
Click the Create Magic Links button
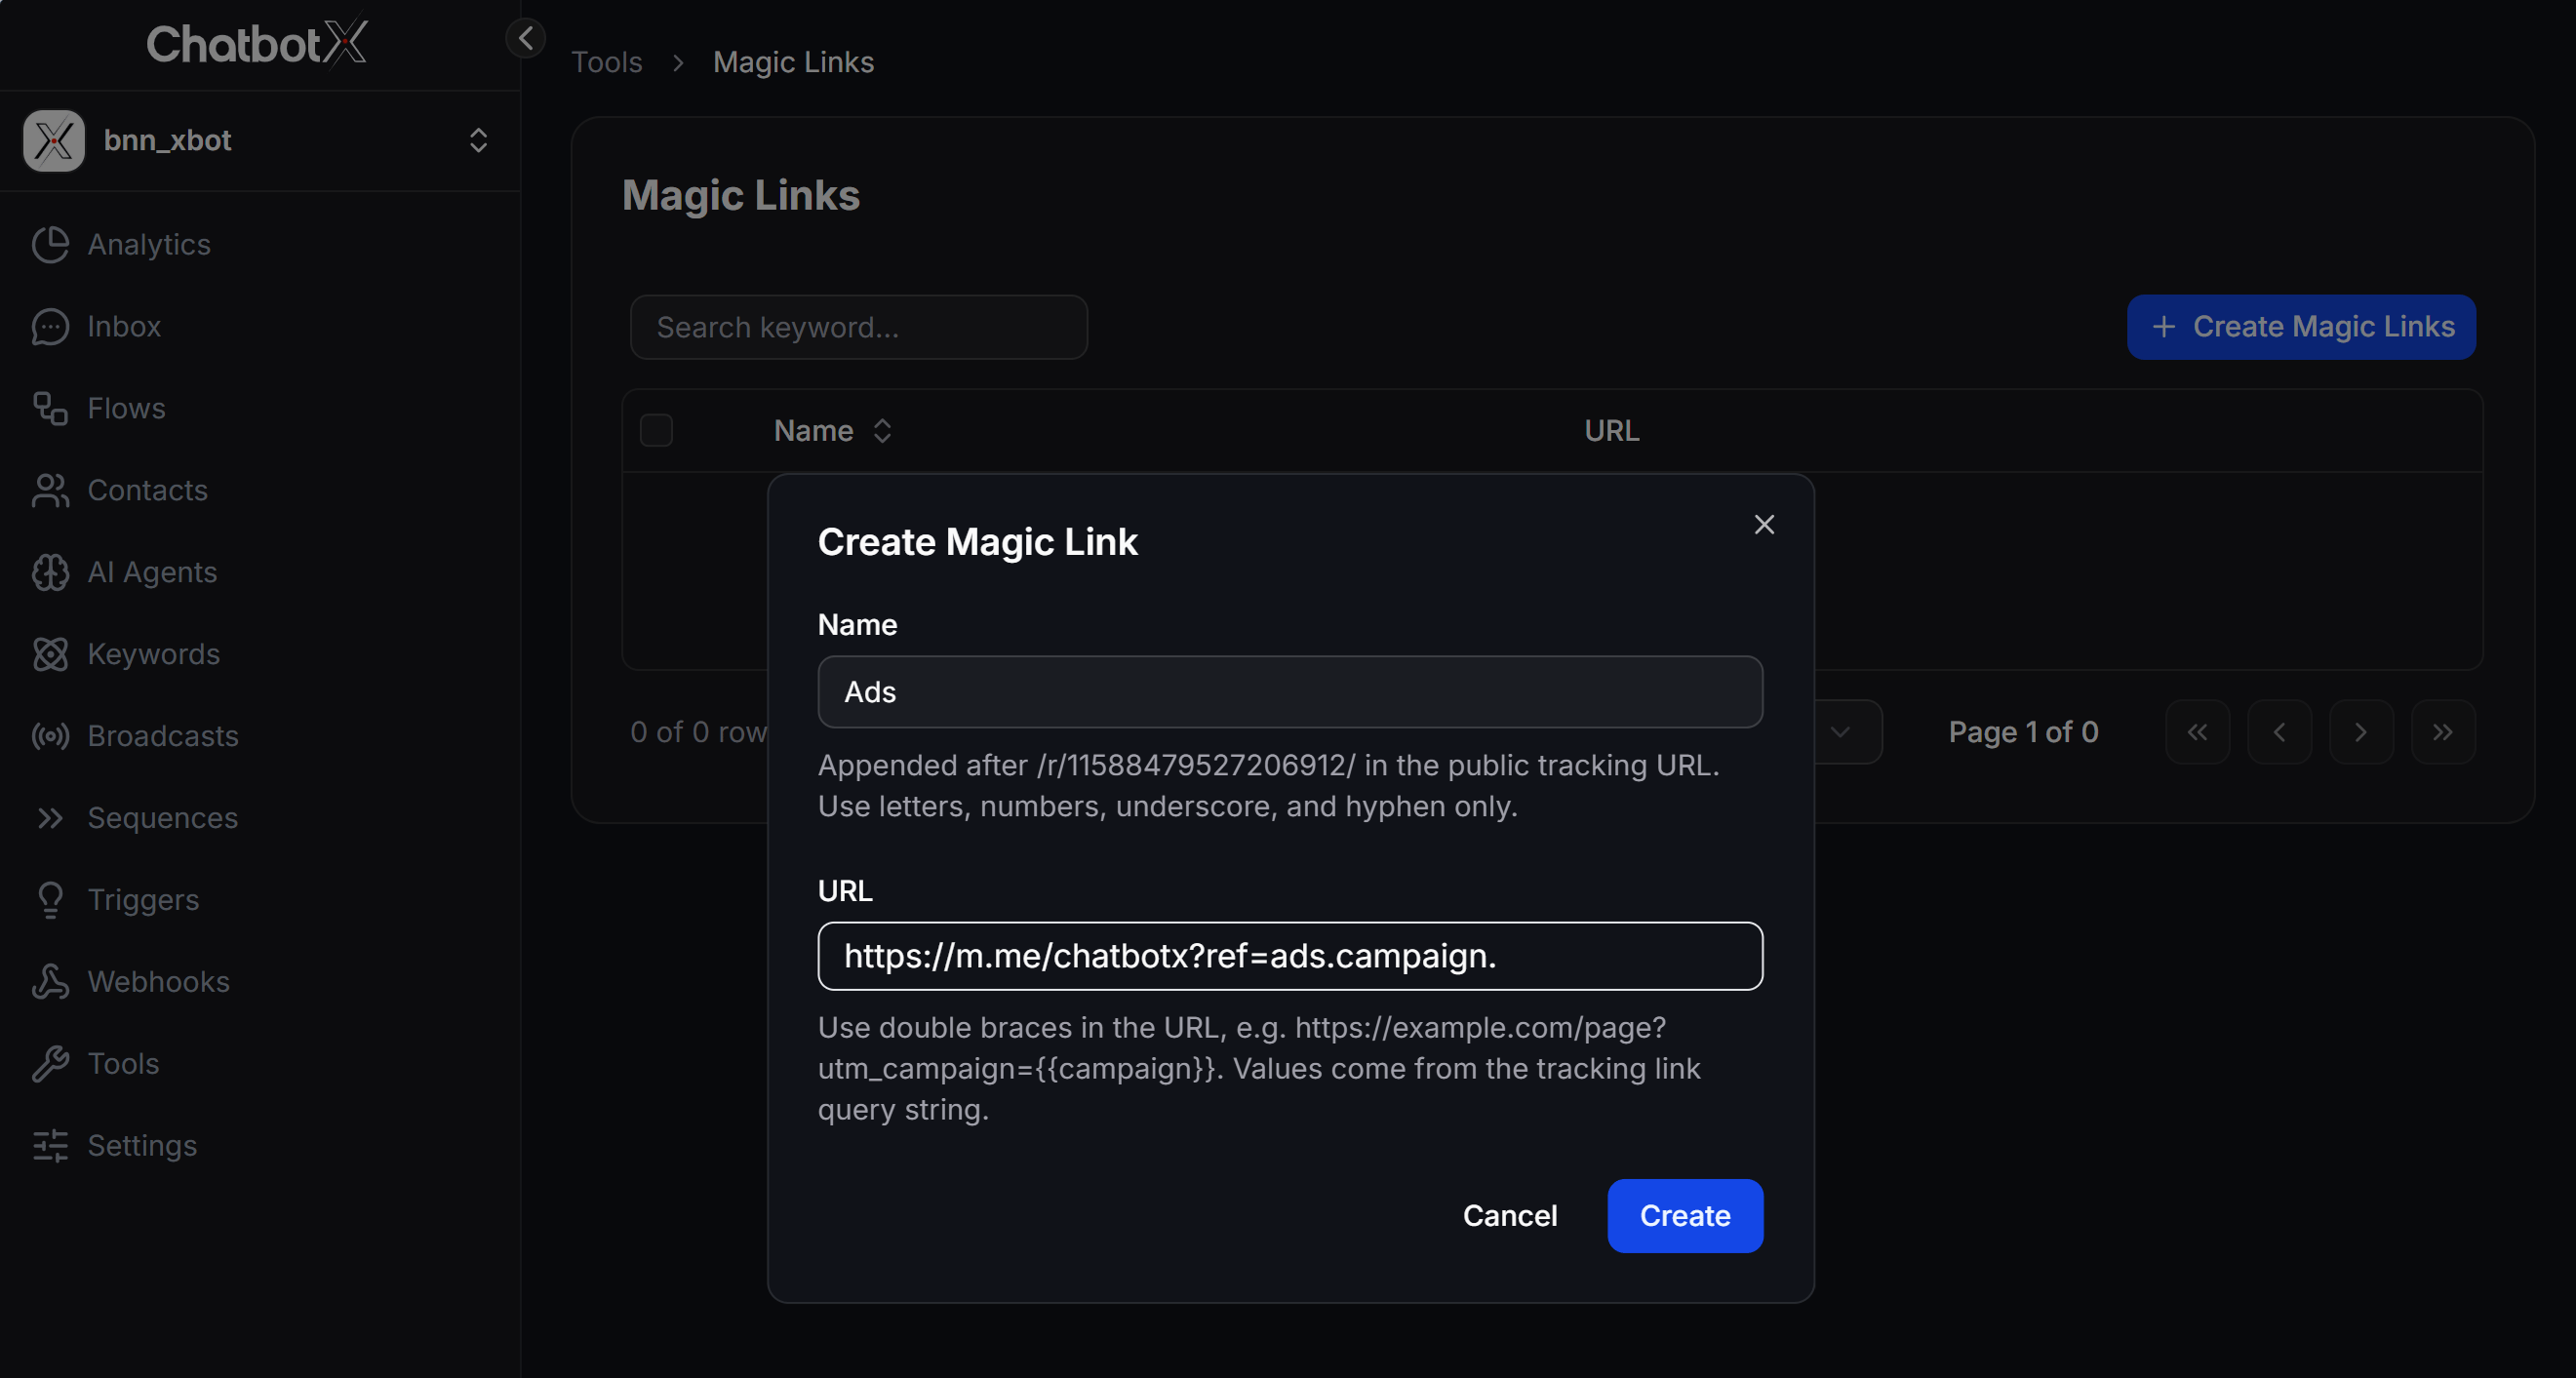click(2301, 327)
